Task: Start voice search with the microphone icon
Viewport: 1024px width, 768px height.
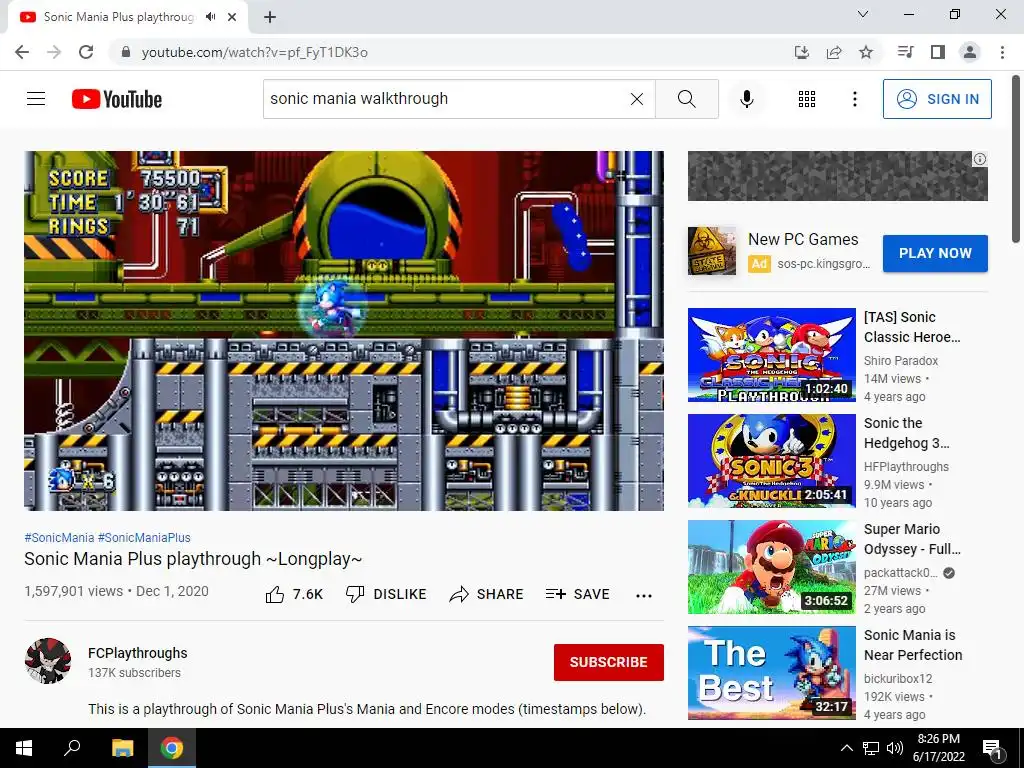Action: click(x=746, y=99)
